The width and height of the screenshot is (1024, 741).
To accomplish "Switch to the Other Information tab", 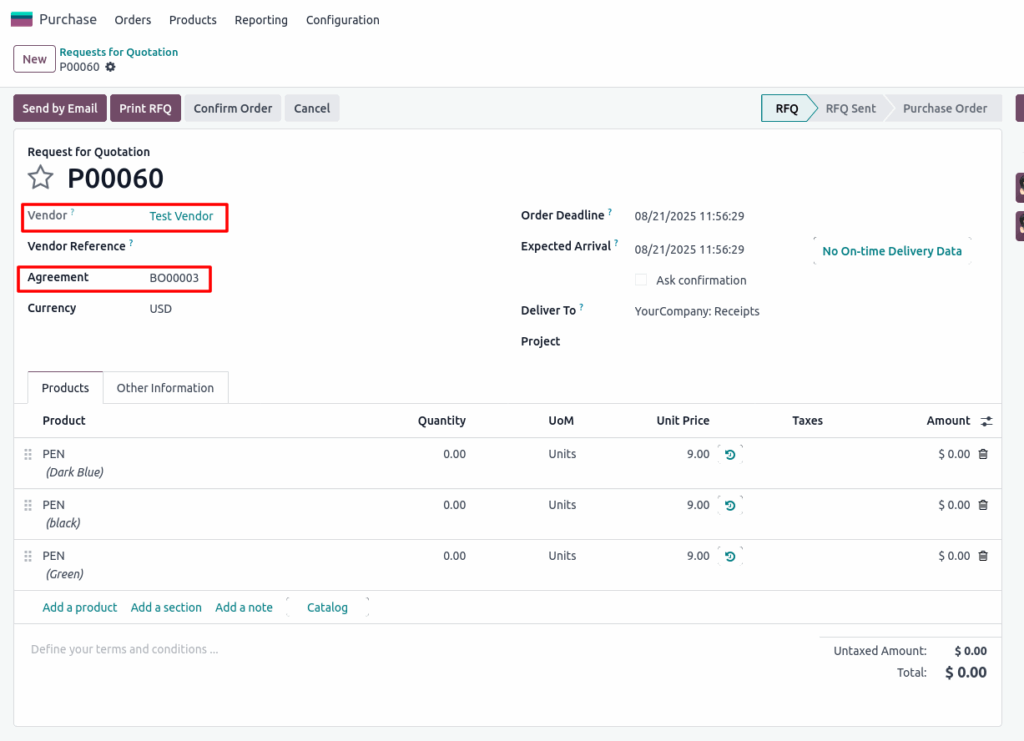I will [x=165, y=388].
